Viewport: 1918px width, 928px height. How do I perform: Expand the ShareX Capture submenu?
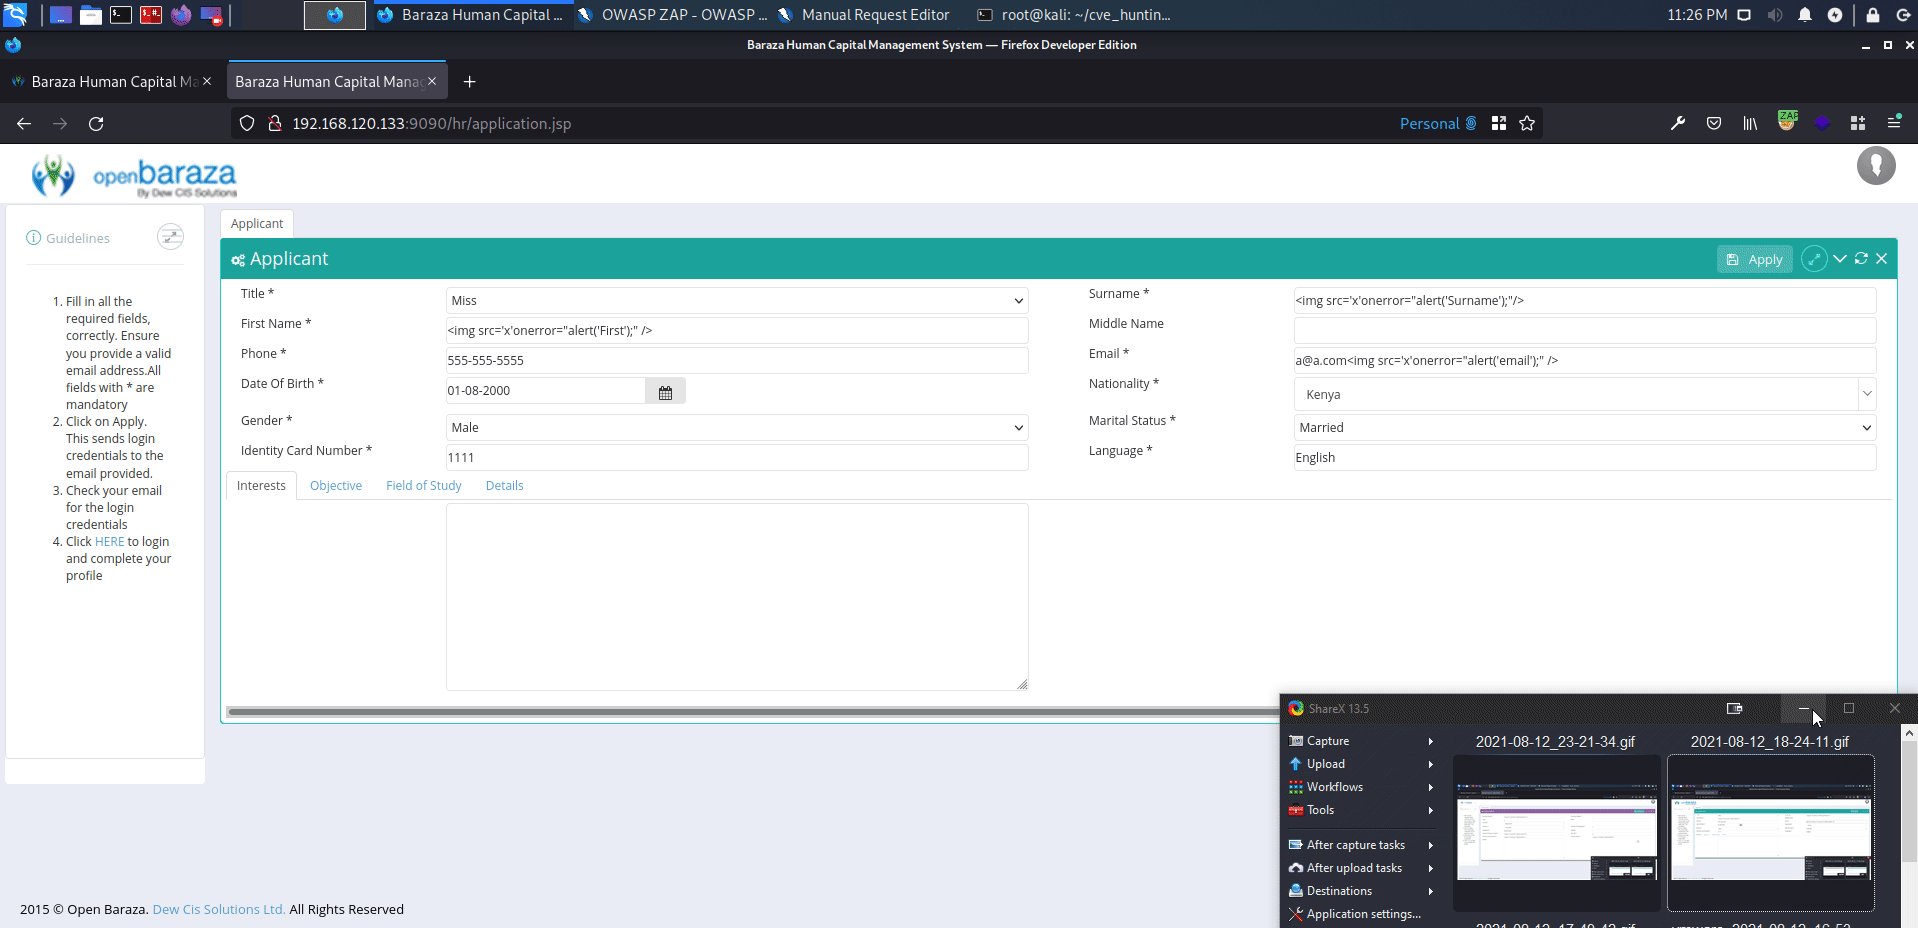tap(1362, 741)
